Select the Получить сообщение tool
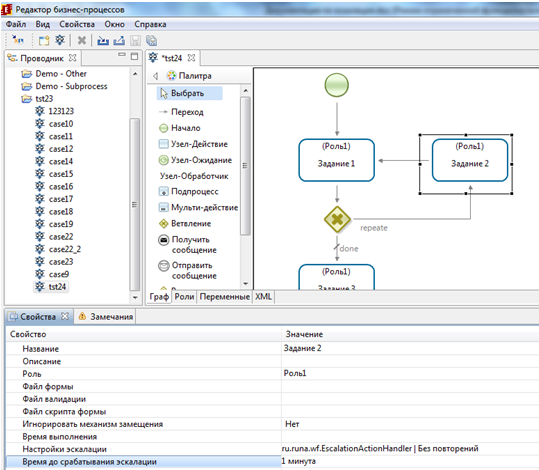The image size is (539, 470). coord(188,244)
